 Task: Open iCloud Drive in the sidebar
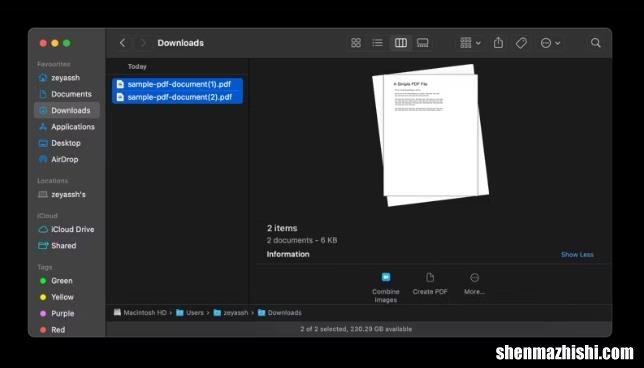coord(67,229)
